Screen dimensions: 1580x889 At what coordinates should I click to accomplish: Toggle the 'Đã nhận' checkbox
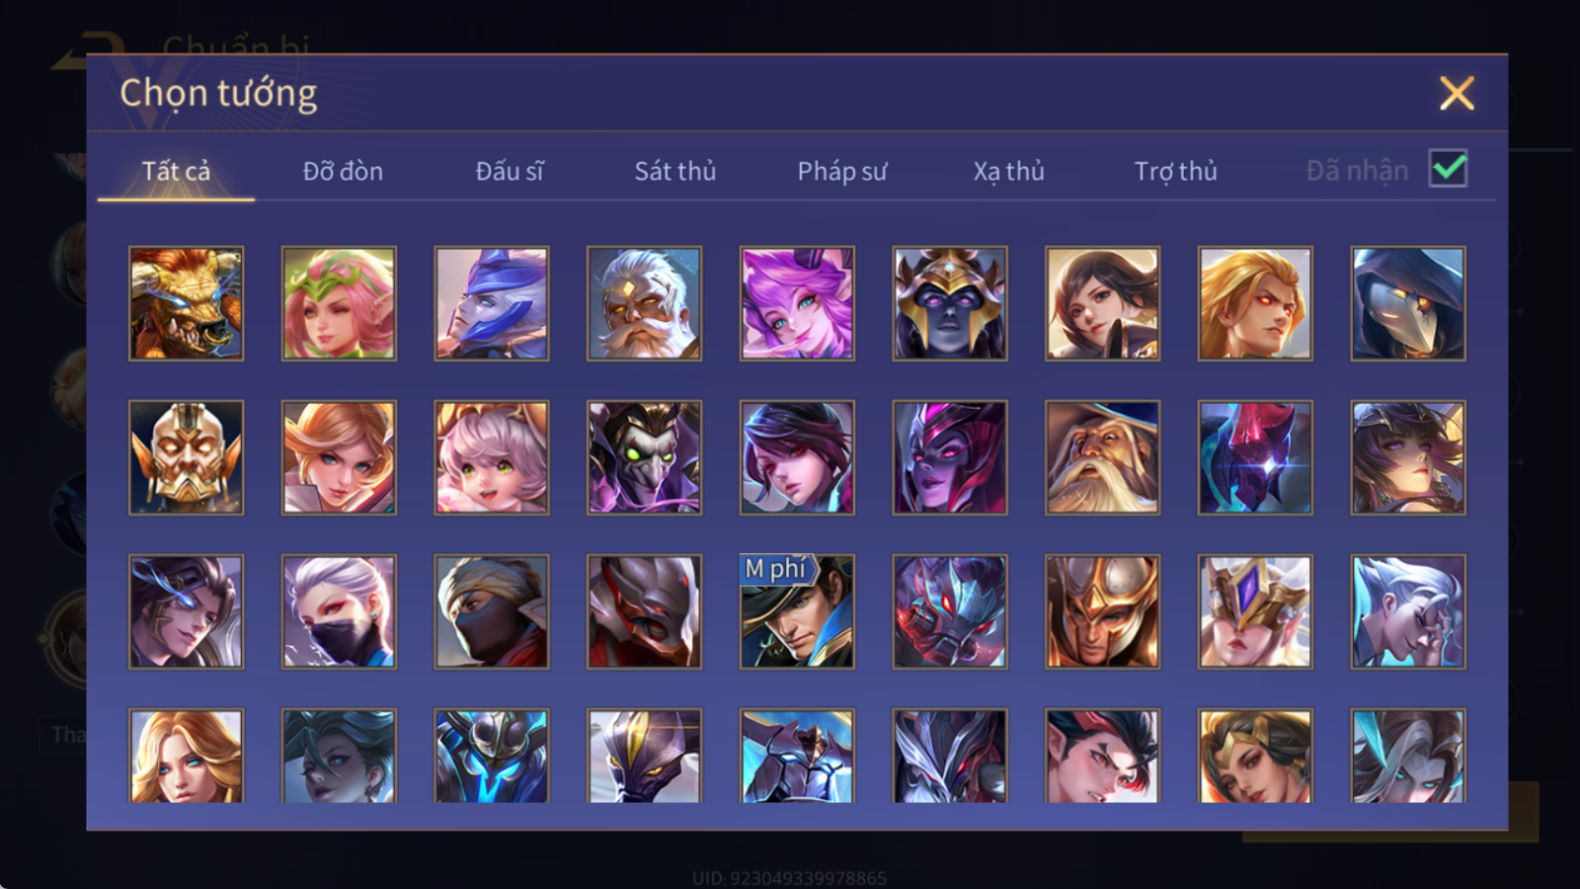click(1448, 169)
